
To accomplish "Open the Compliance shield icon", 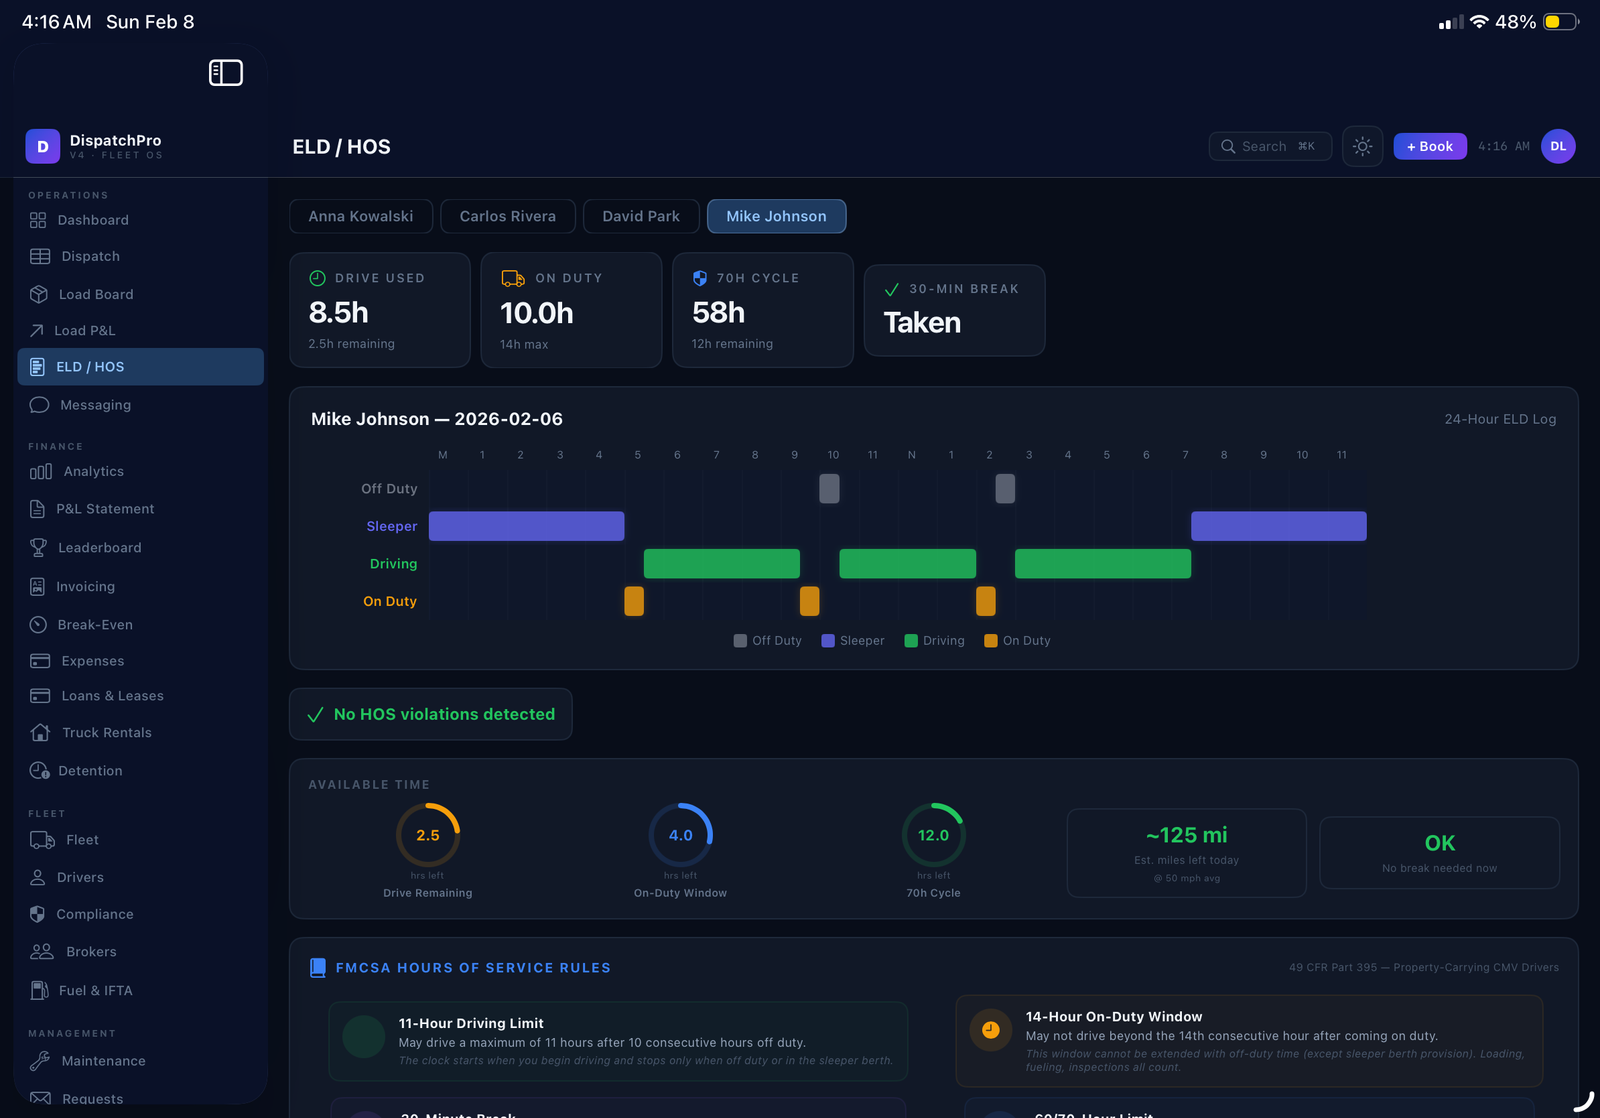I will (x=38, y=914).
